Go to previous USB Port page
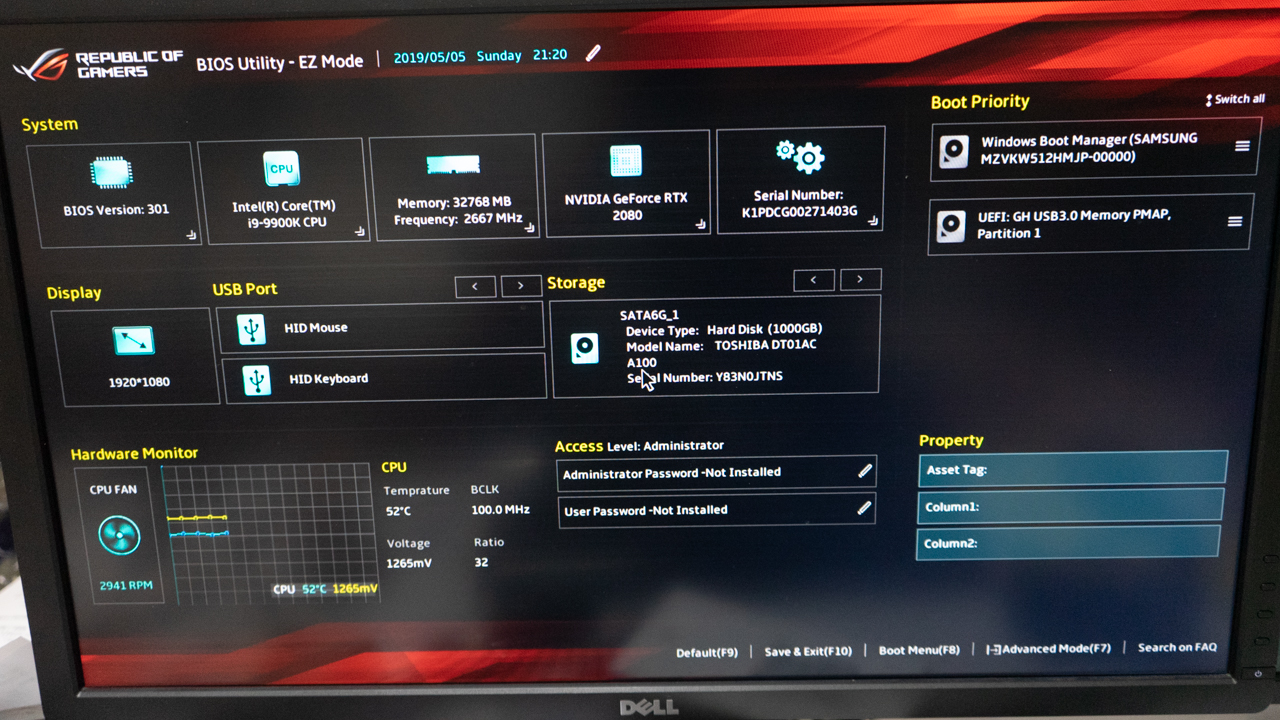 tap(475, 287)
